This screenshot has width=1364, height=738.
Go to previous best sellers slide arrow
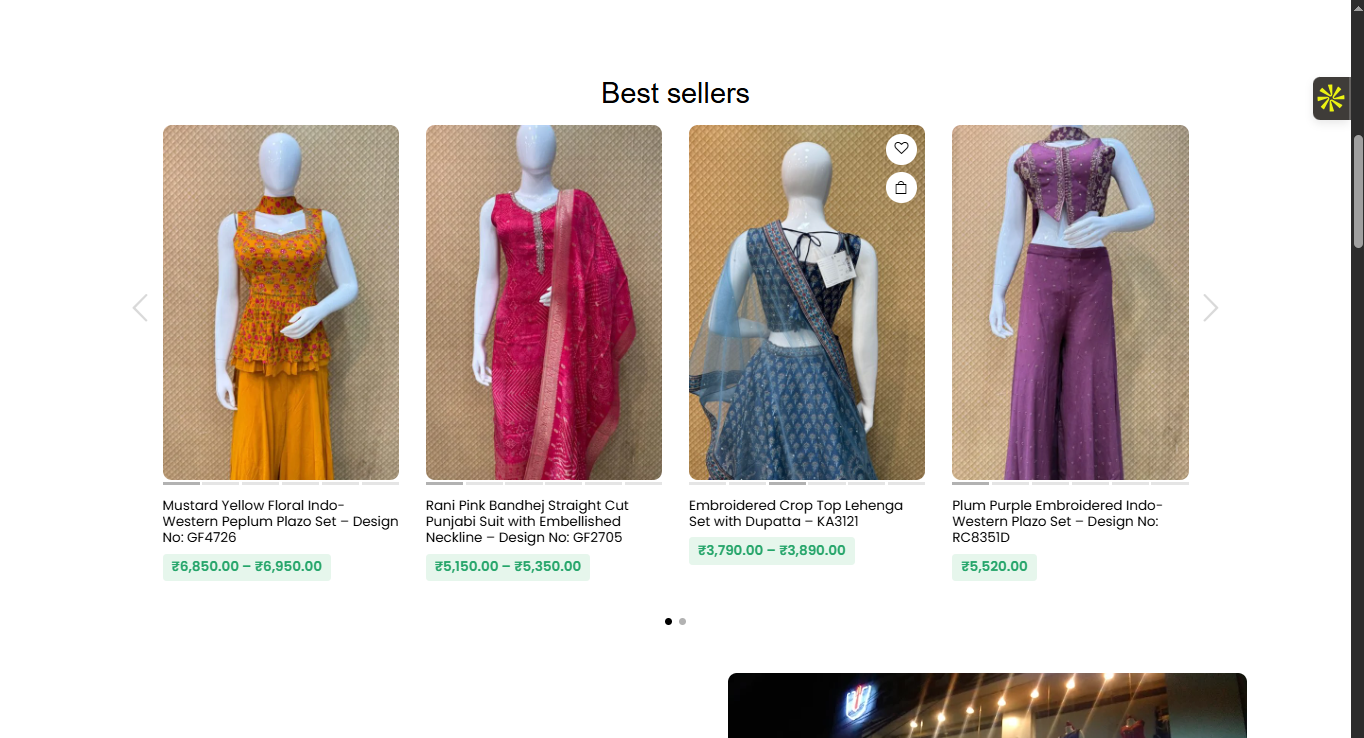[x=140, y=308]
